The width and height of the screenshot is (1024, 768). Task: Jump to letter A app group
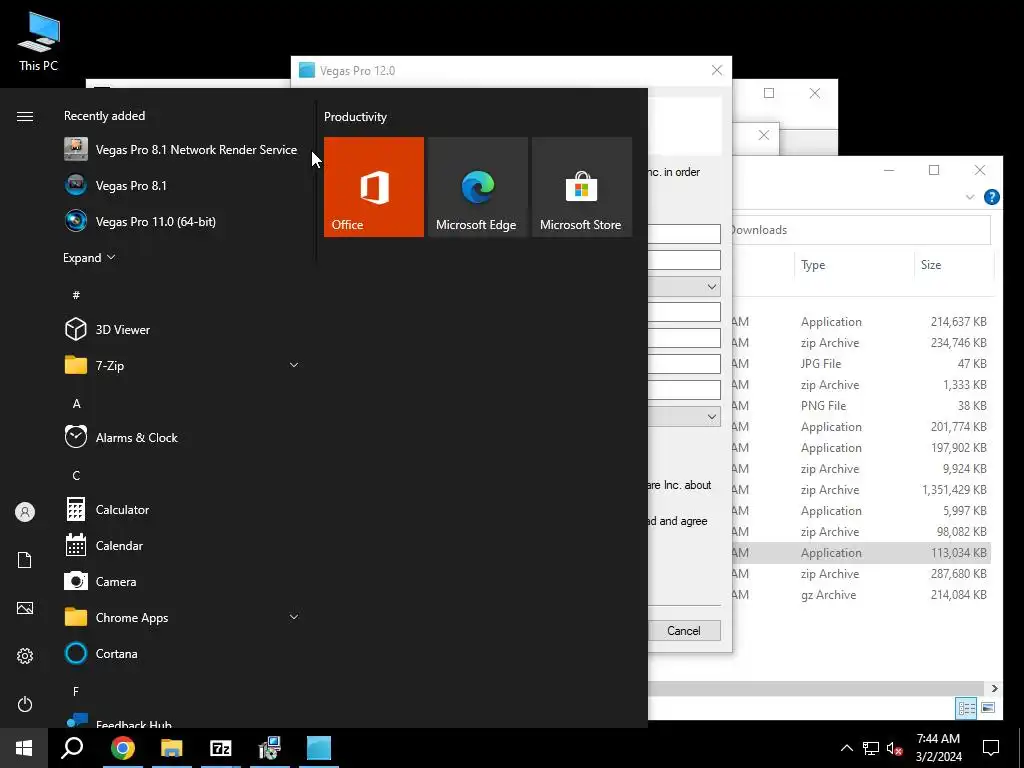[76, 404]
